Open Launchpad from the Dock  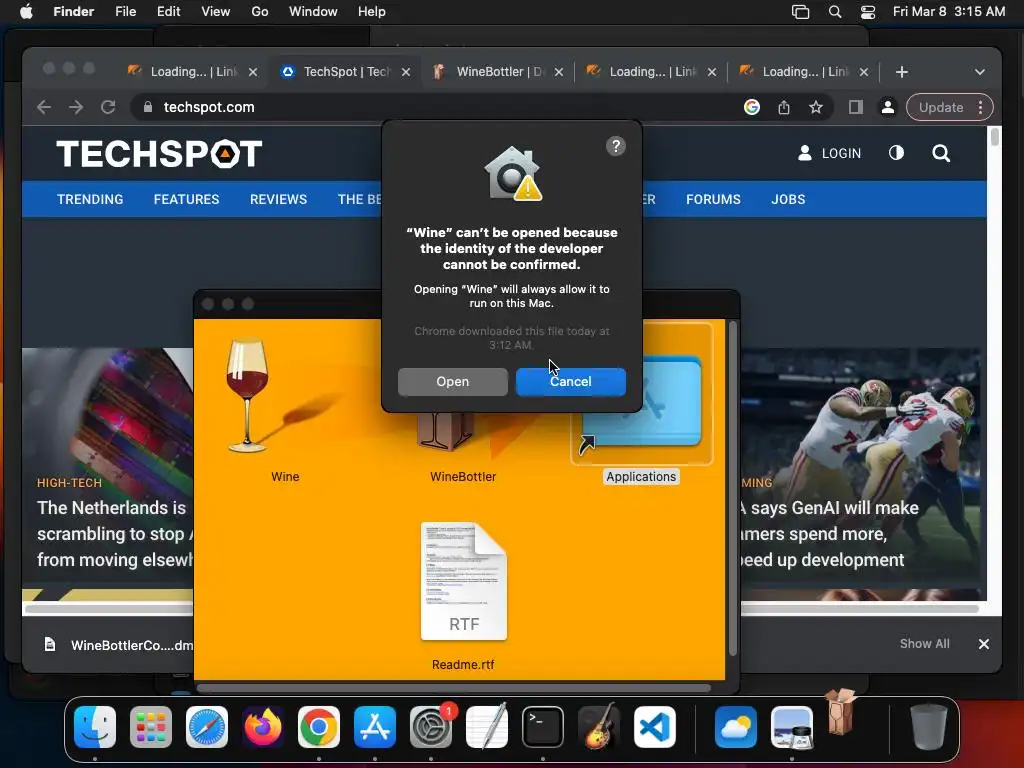pos(151,727)
